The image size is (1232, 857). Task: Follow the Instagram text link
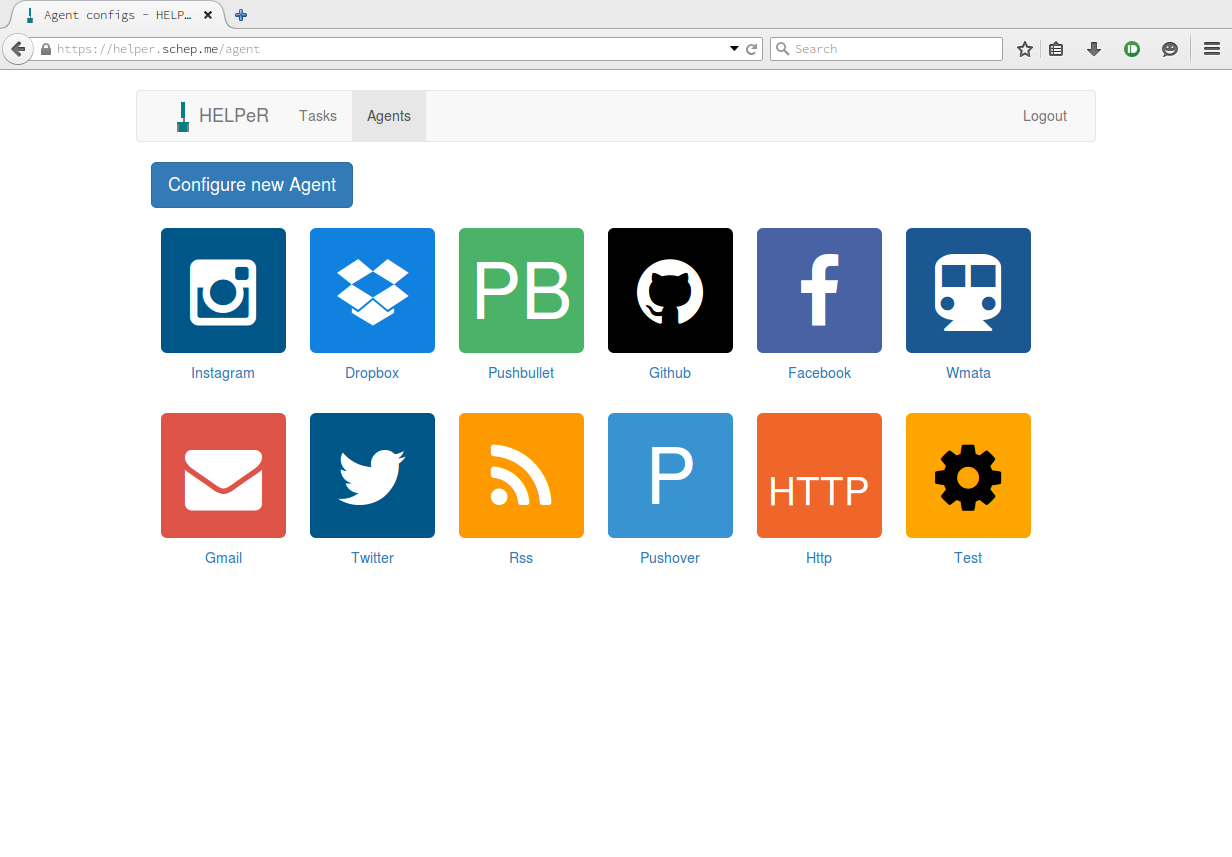pos(223,373)
